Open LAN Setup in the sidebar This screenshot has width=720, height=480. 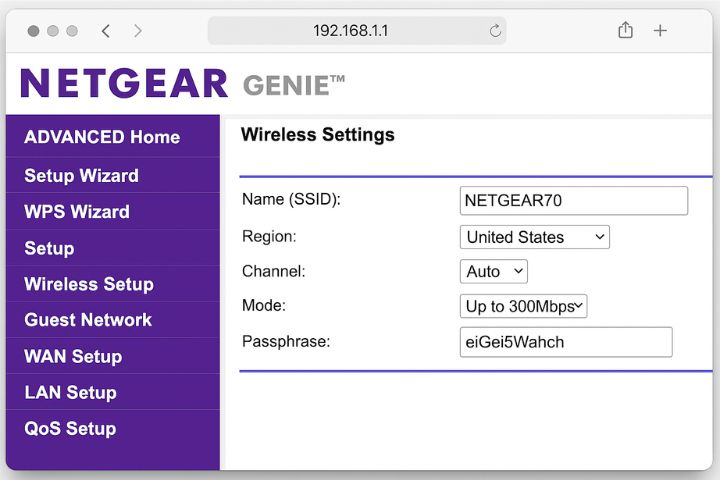click(113, 392)
